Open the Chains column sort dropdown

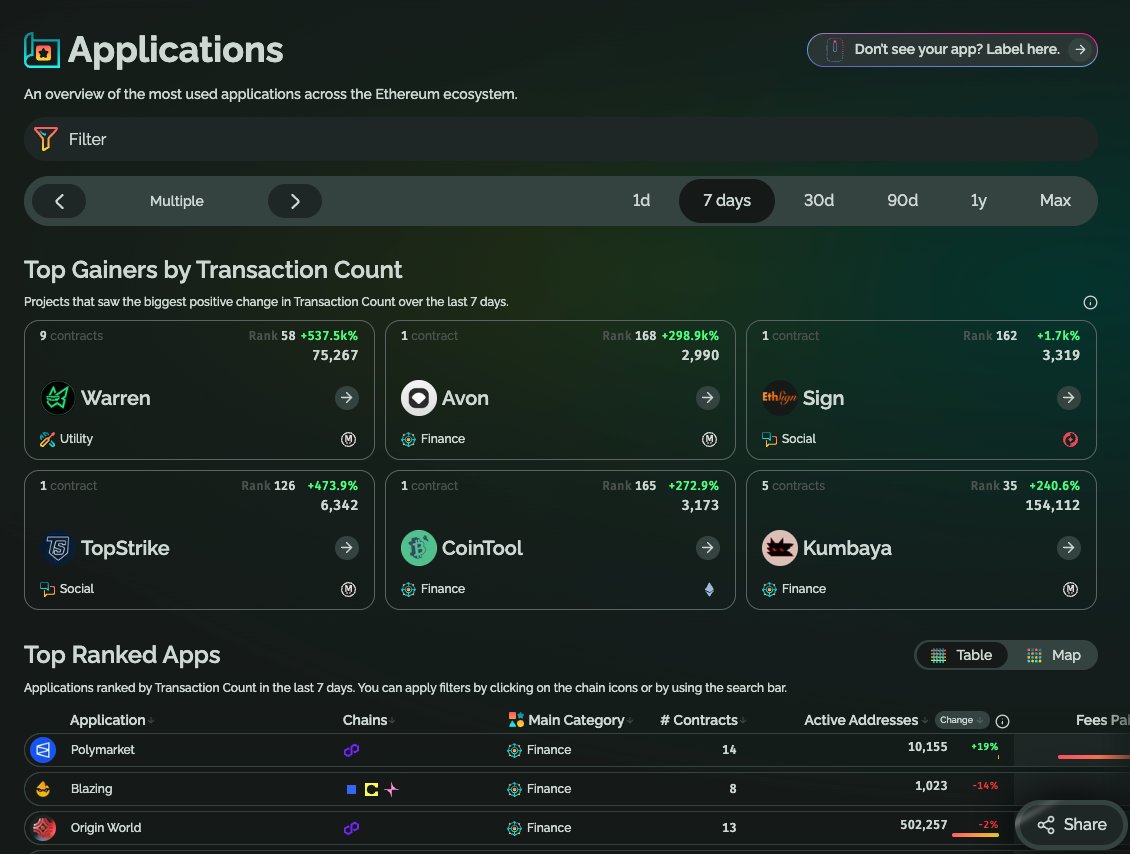[389, 720]
